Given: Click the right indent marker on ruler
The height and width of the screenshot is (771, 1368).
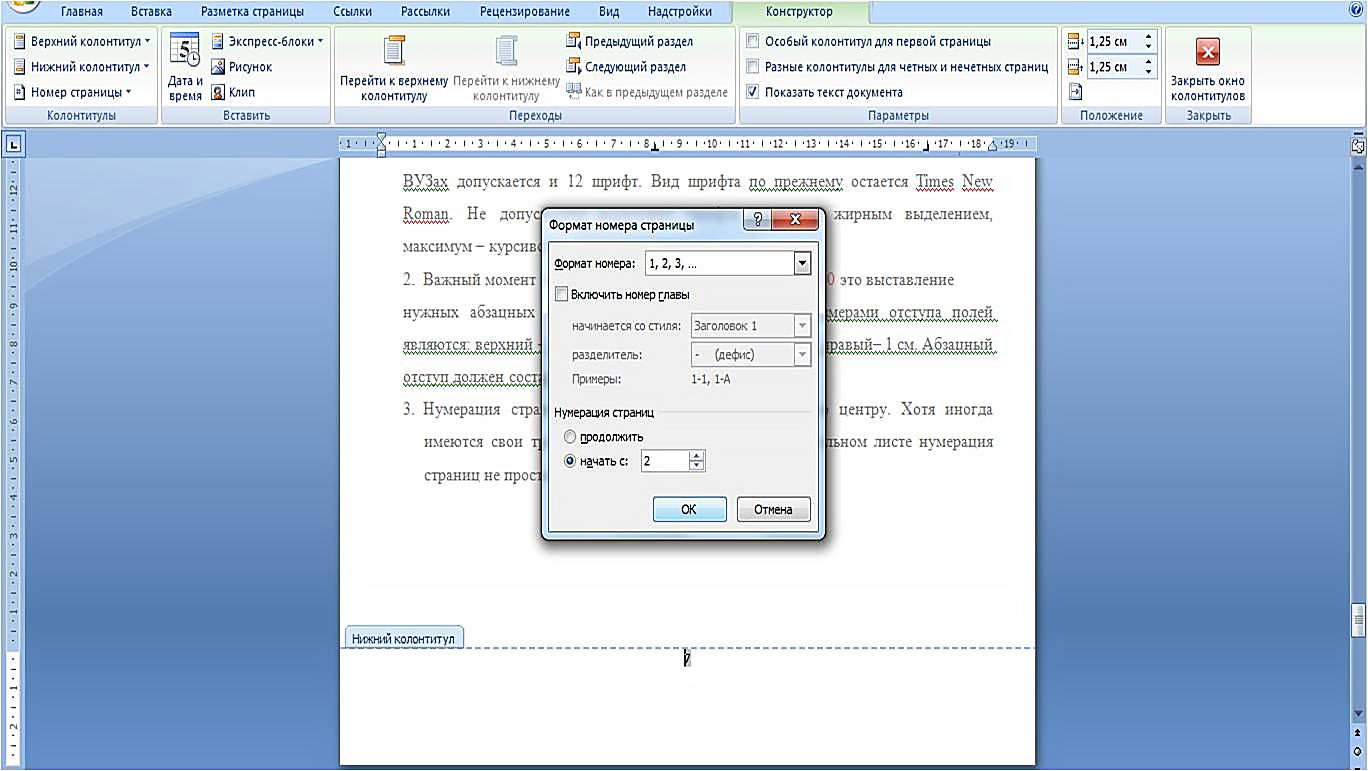Looking at the screenshot, I should (x=992, y=146).
